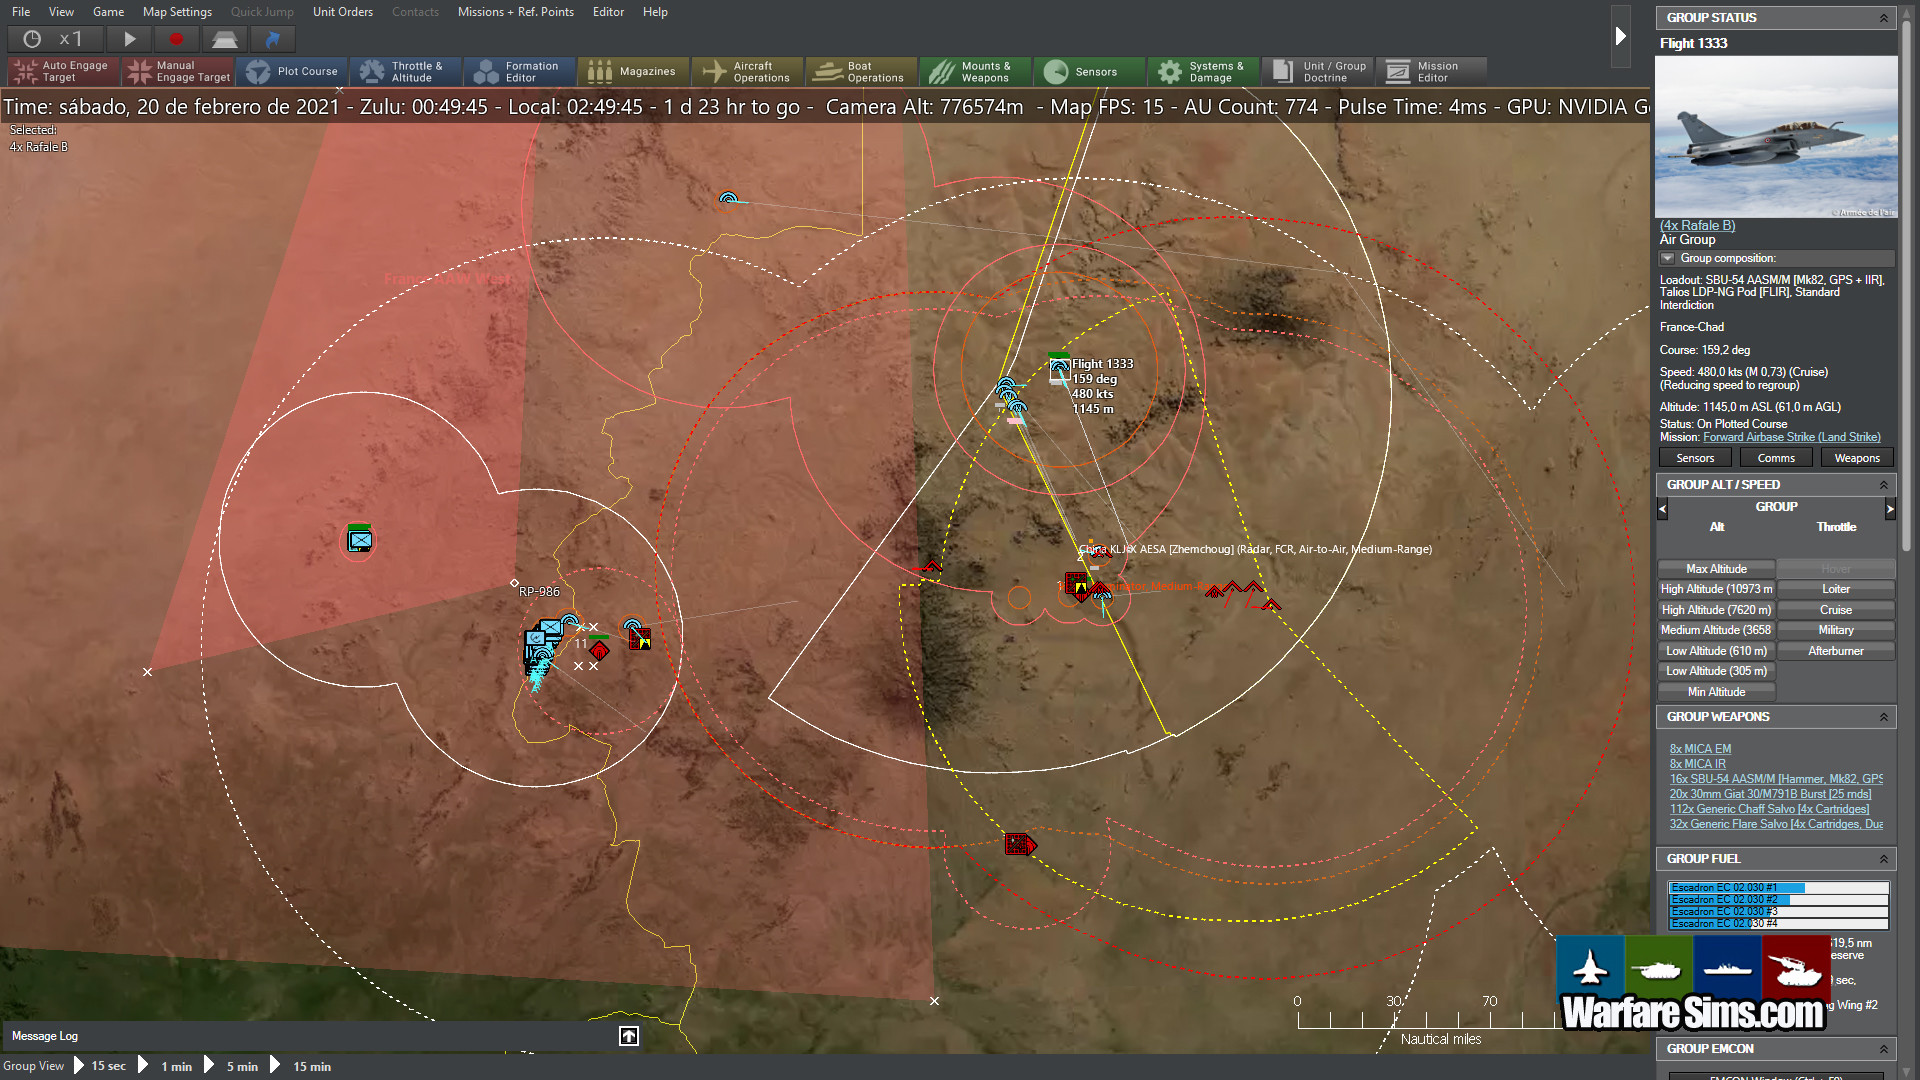1920x1080 pixels.
Task: Open the Unit Orders menu
Action: 342,12
